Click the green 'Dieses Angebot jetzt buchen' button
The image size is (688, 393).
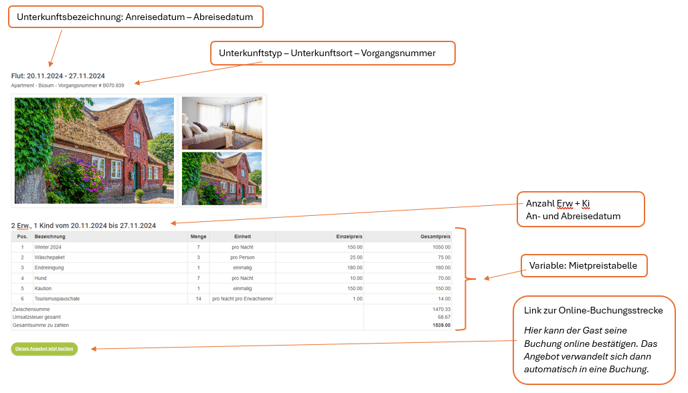click(x=44, y=349)
